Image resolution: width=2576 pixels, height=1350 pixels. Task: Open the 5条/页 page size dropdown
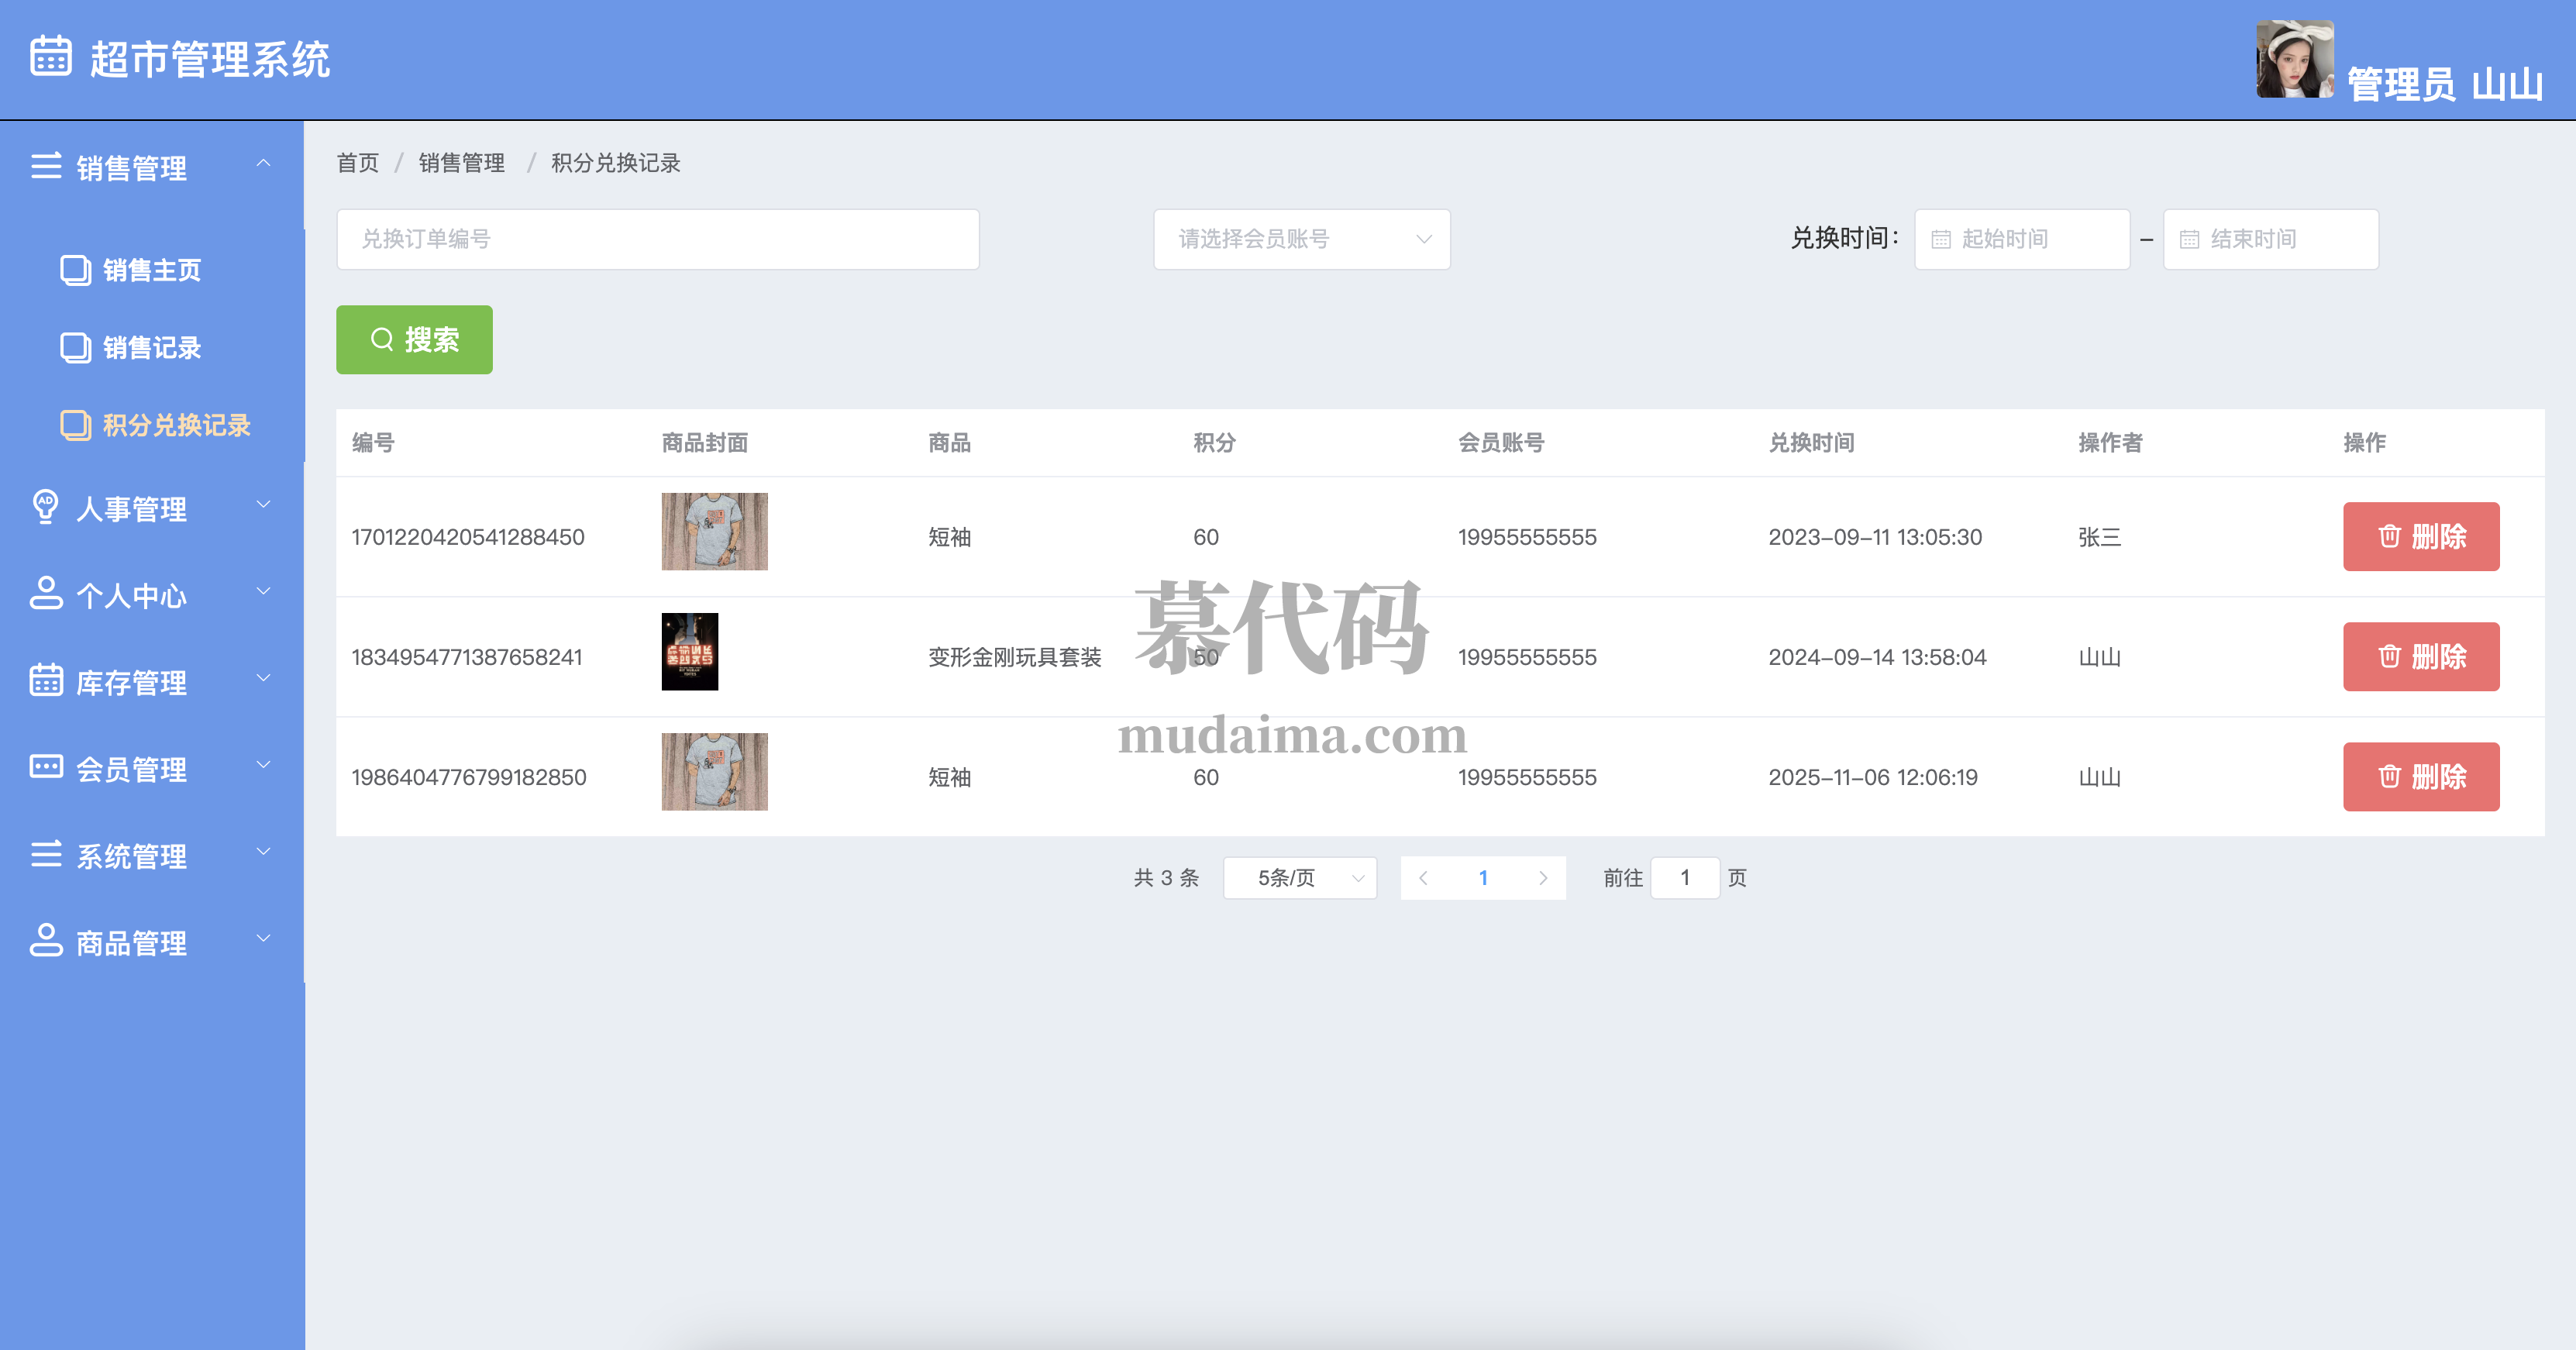(x=1299, y=878)
